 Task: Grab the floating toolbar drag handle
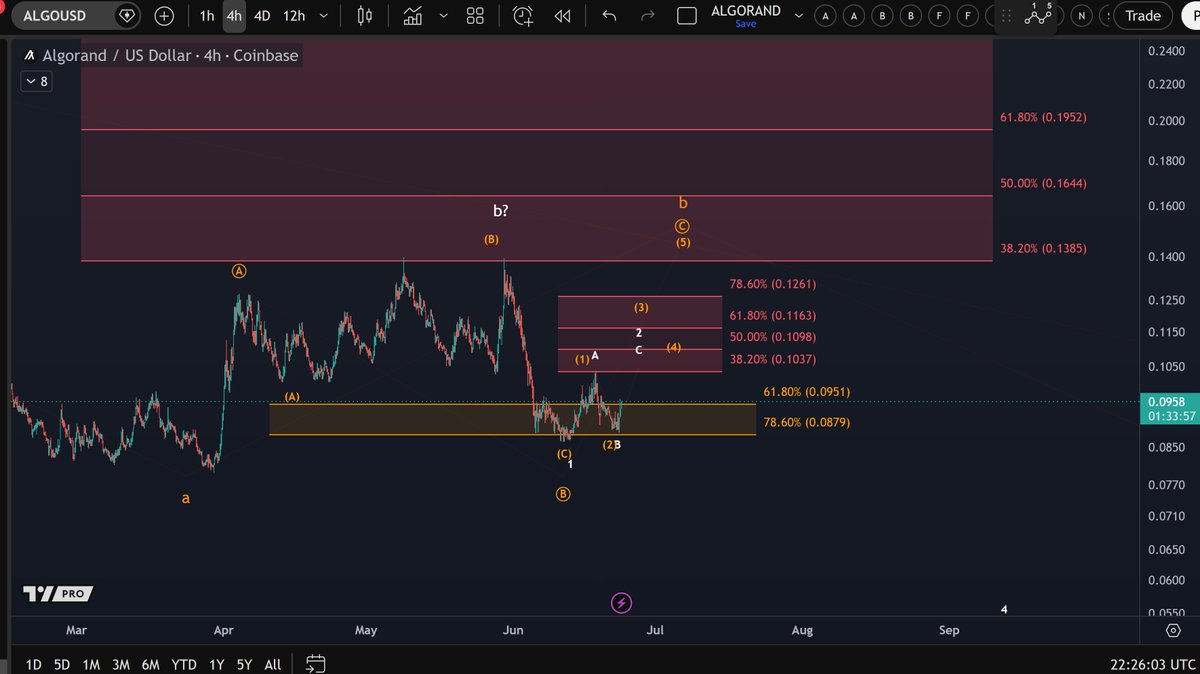[x=1006, y=16]
